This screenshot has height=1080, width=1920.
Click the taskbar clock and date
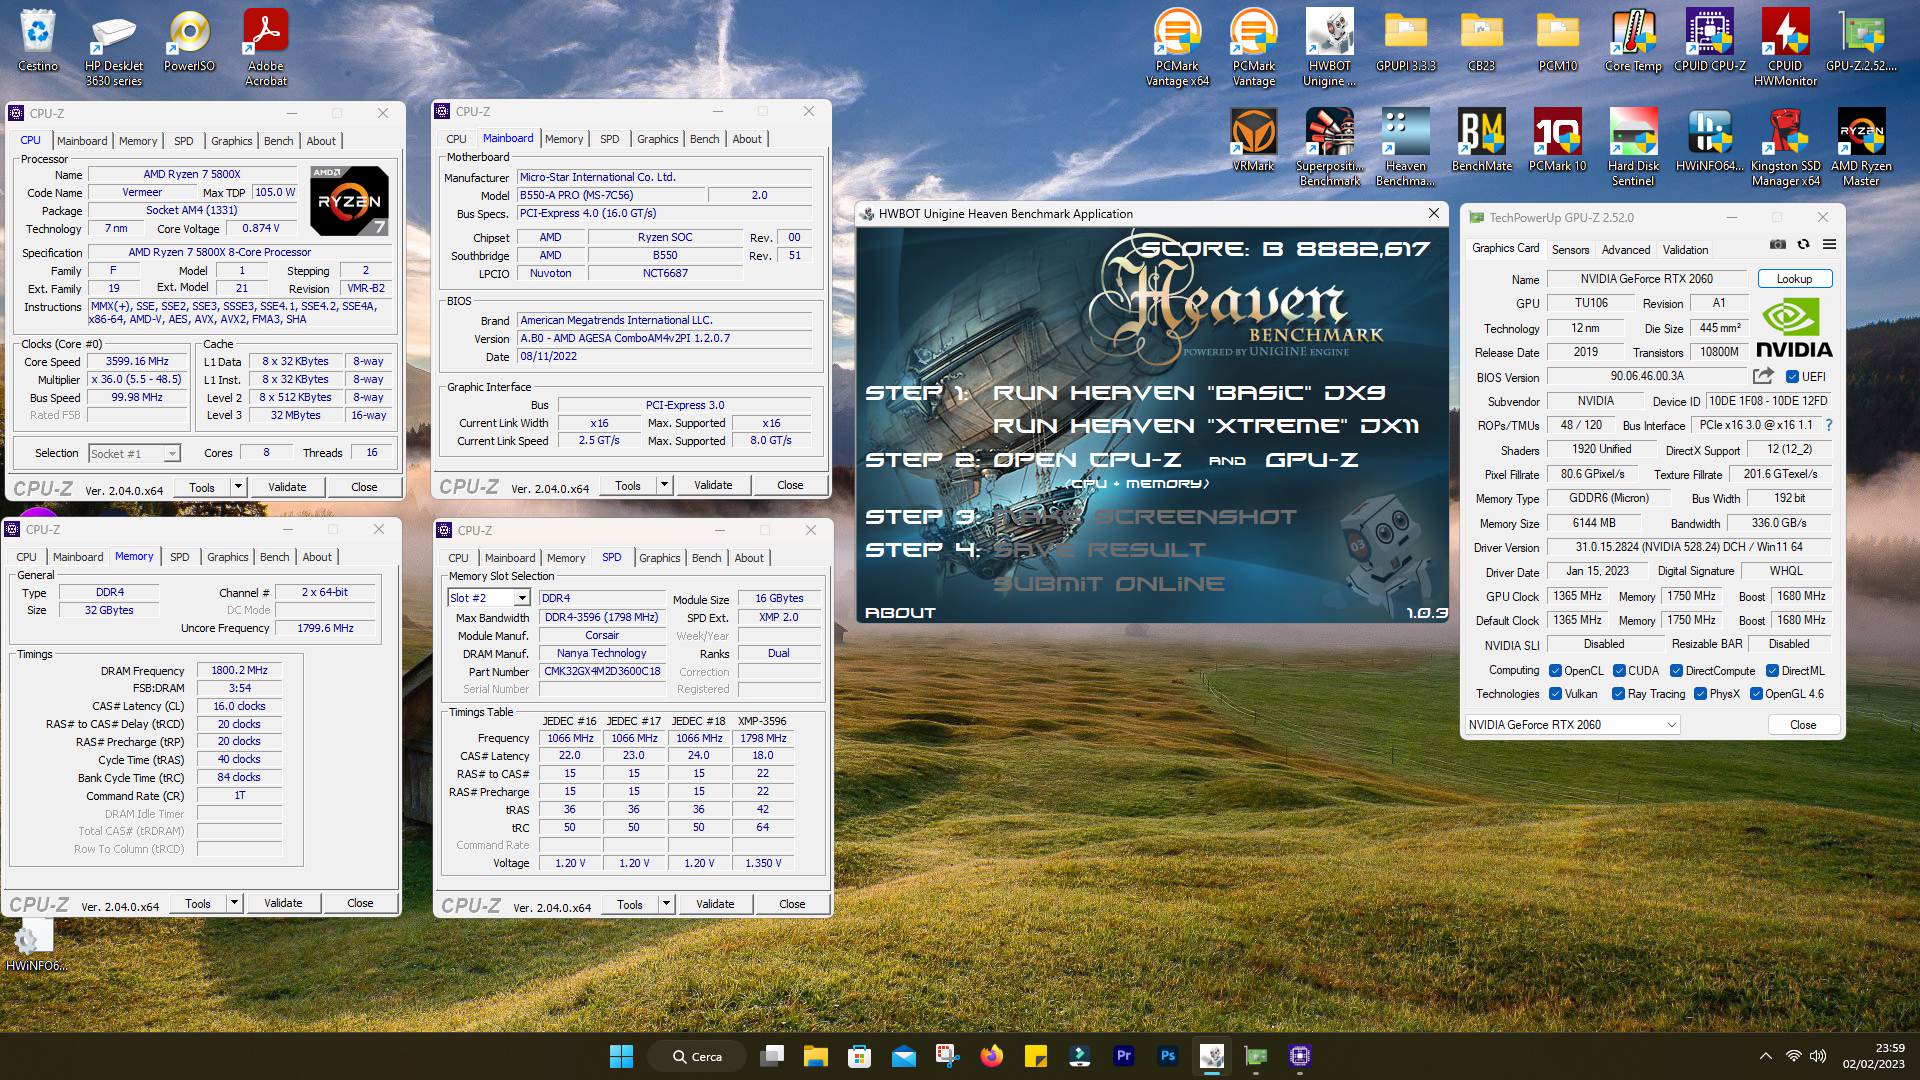click(x=1874, y=1056)
